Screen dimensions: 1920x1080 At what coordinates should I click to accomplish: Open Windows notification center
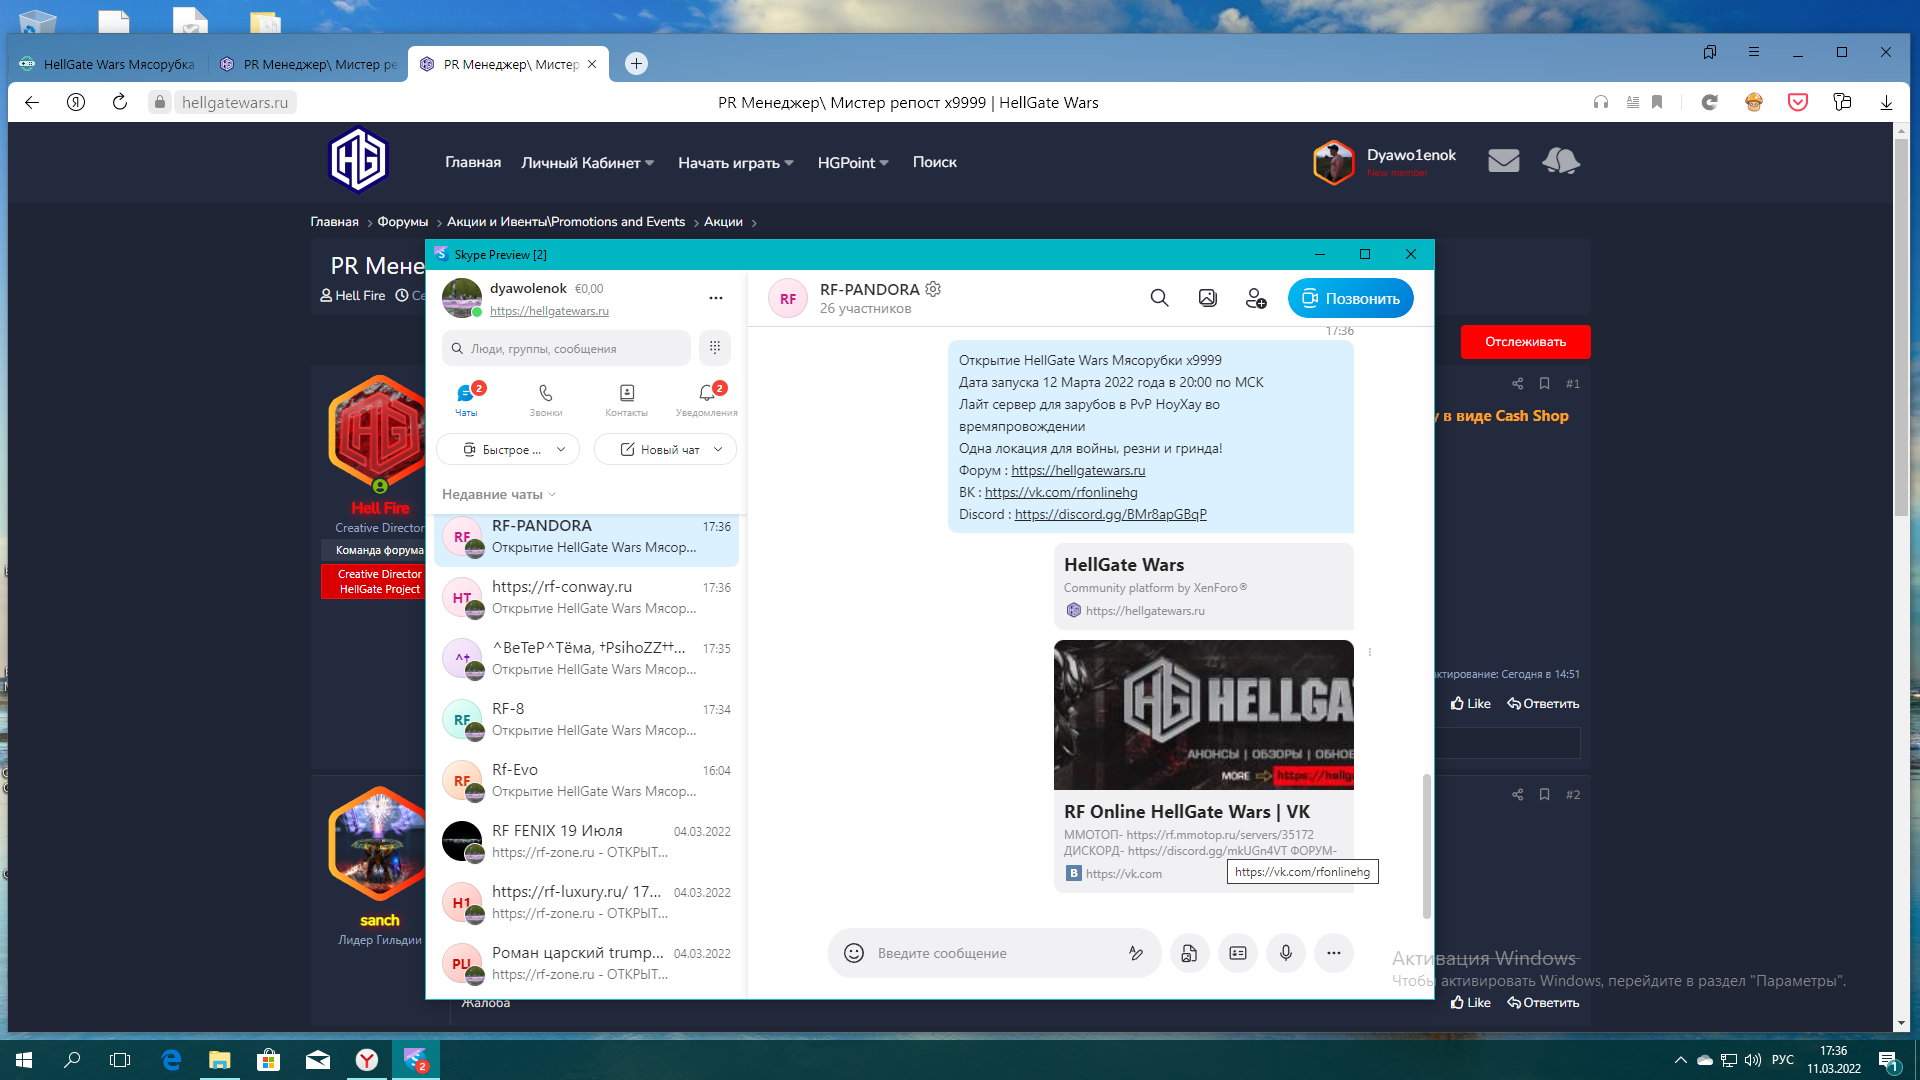(1887, 1060)
